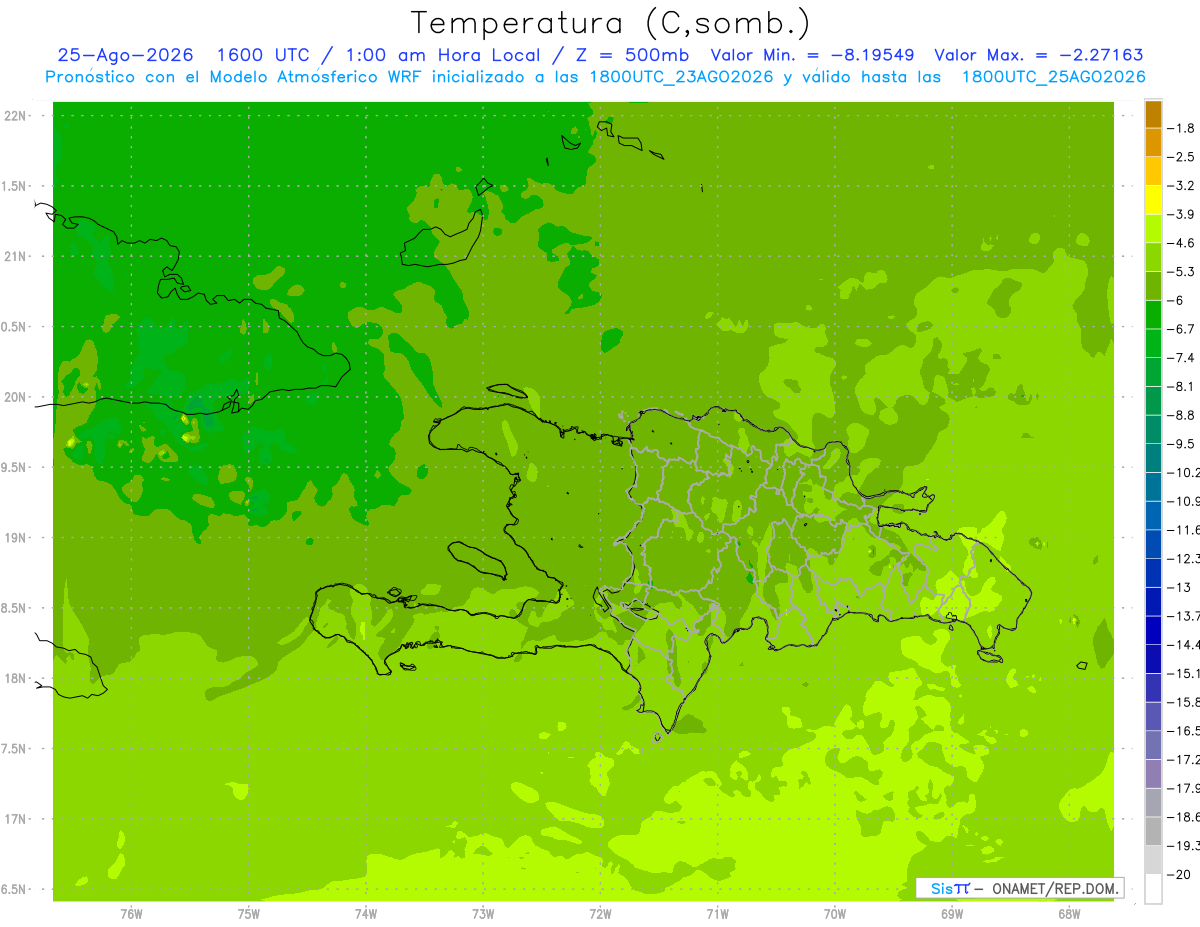This screenshot has width=1200, height=927.
Task: Click 'Valor Min. = -8.19549' text
Action: [x=812, y=56]
